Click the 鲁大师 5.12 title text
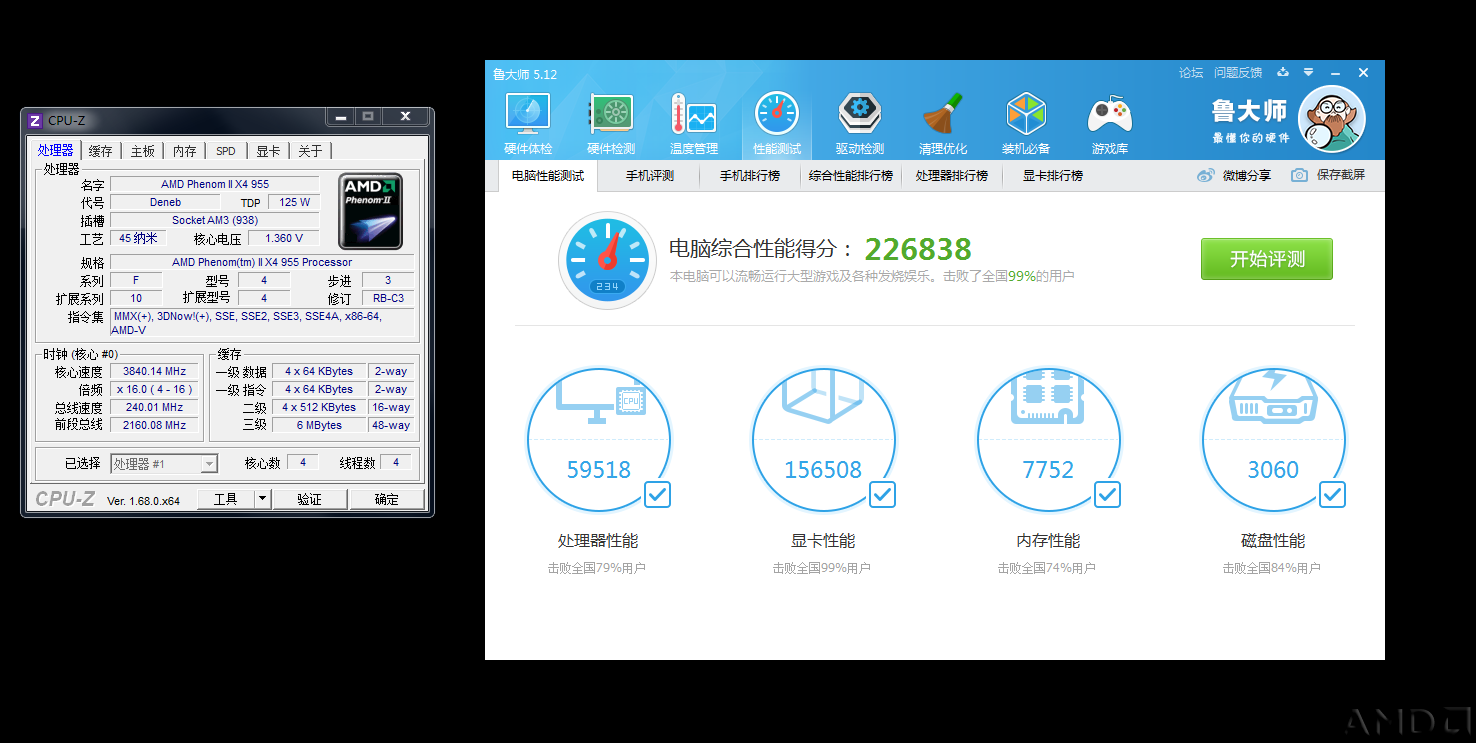The width and height of the screenshot is (1476, 743). pos(525,74)
